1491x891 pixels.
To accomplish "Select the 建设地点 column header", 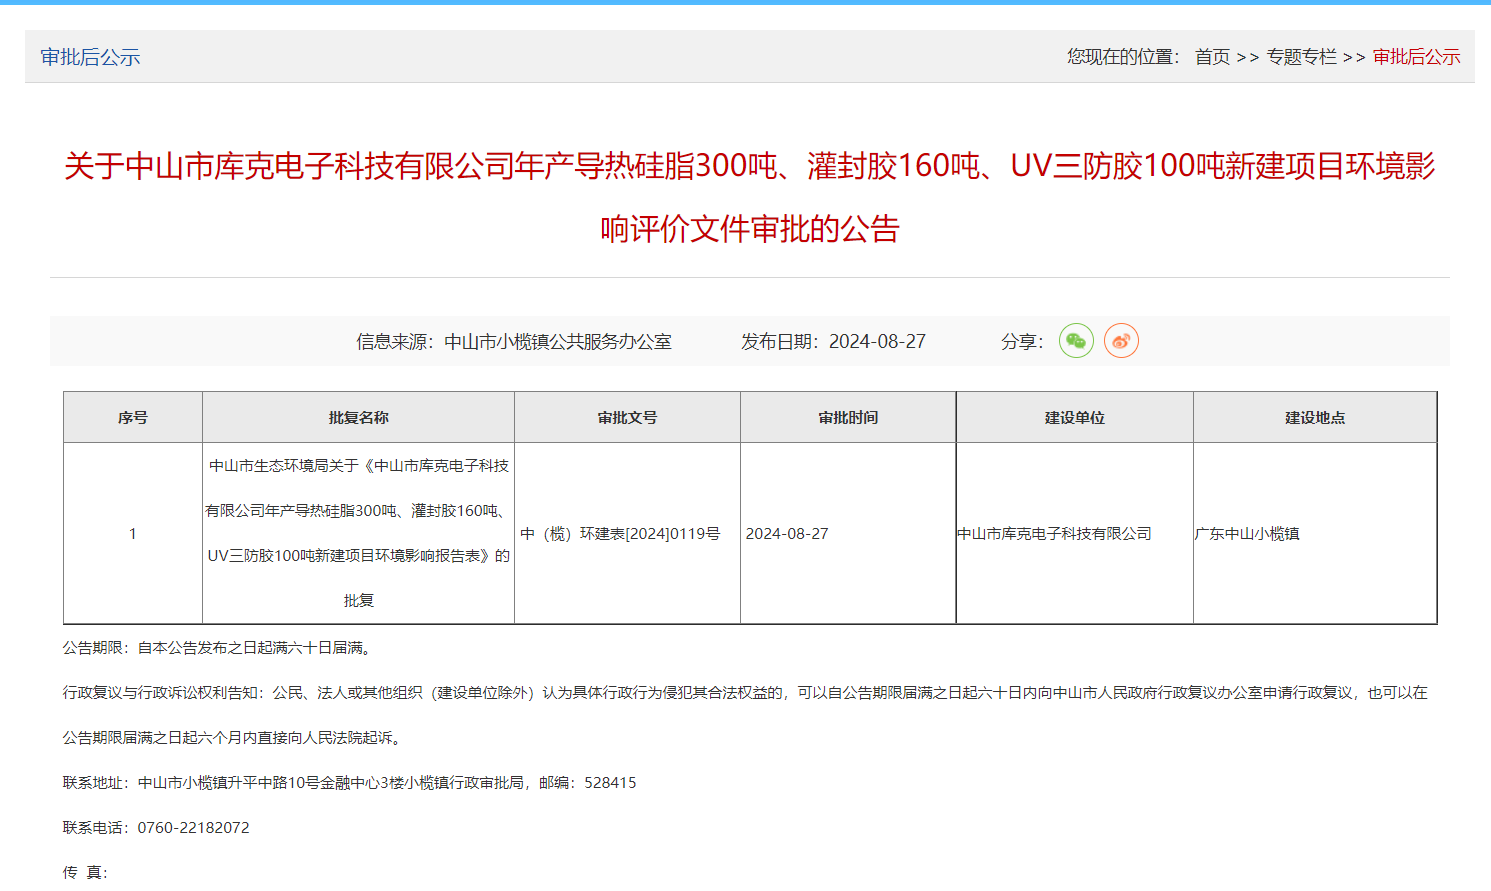I will 1314,418.
